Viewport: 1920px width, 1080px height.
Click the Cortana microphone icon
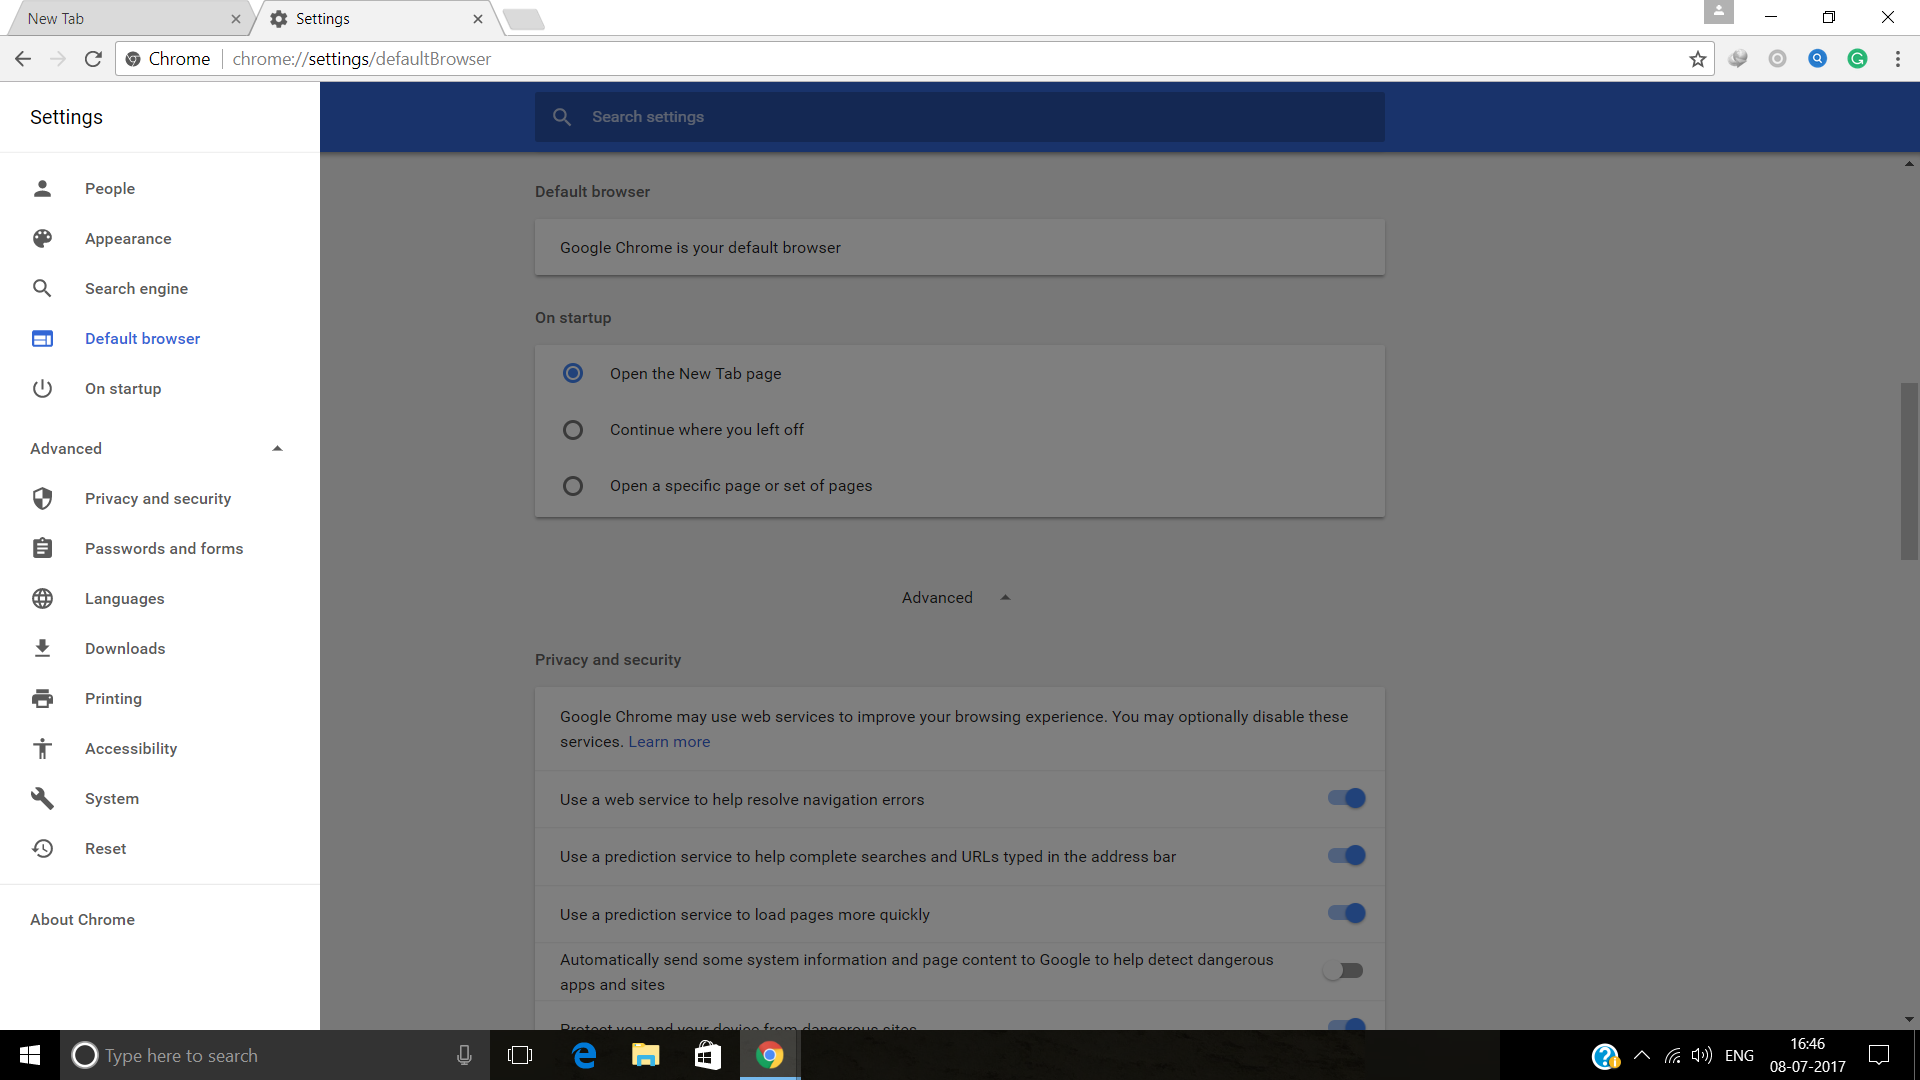464,1055
